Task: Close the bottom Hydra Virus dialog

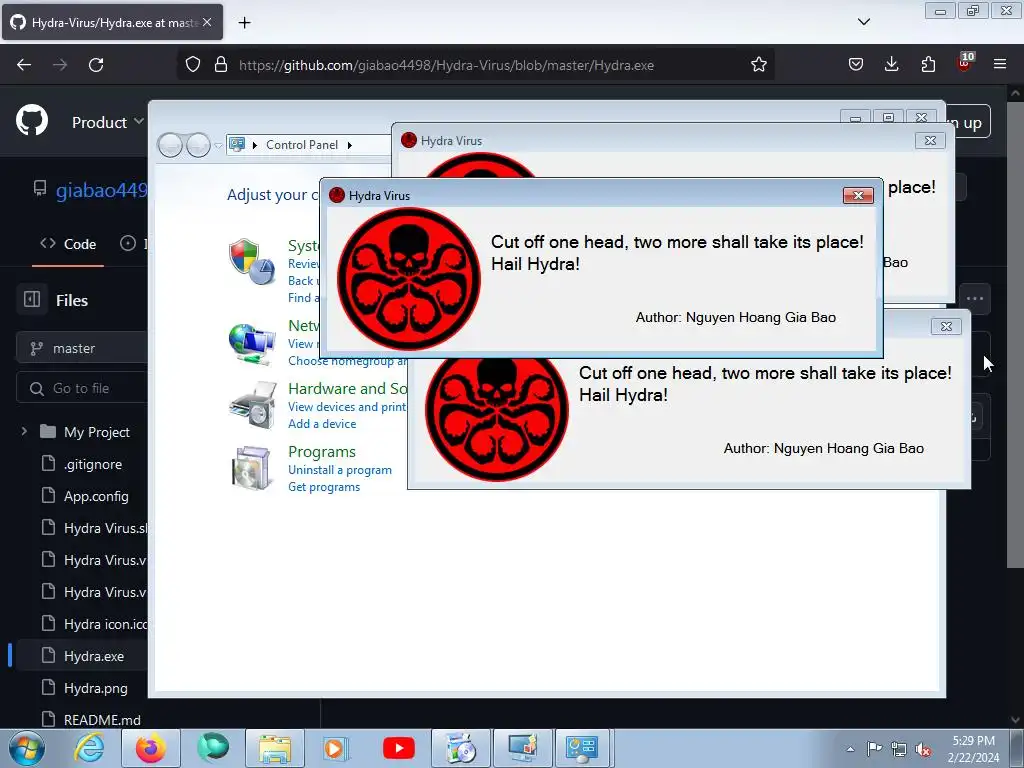Action: click(946, 327)
